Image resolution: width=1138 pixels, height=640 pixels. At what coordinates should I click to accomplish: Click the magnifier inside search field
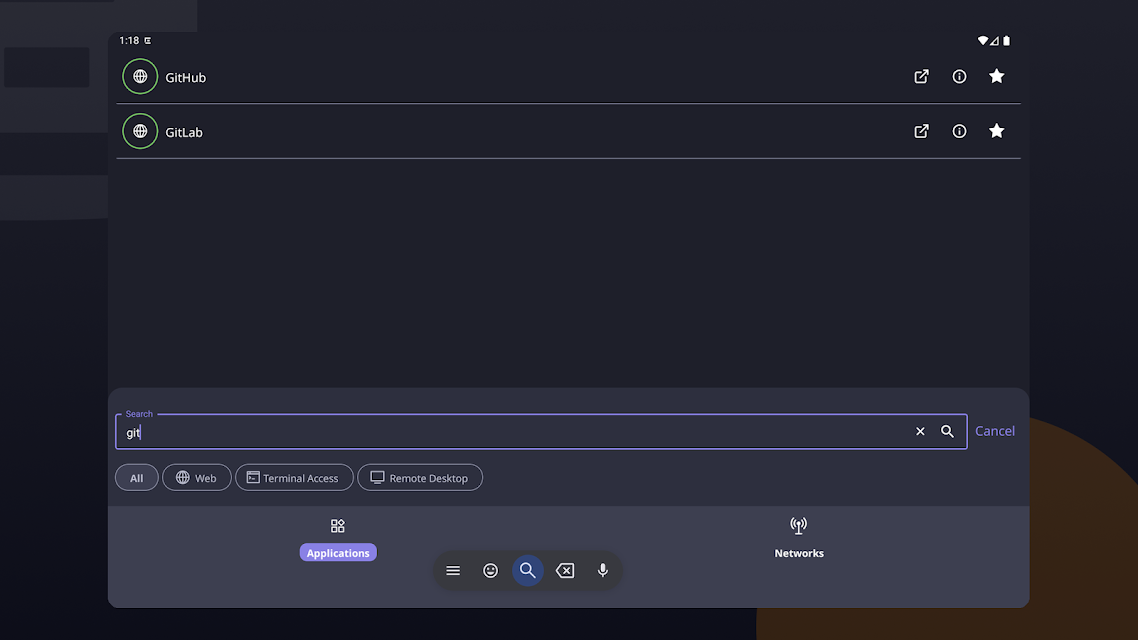point(947,431)
